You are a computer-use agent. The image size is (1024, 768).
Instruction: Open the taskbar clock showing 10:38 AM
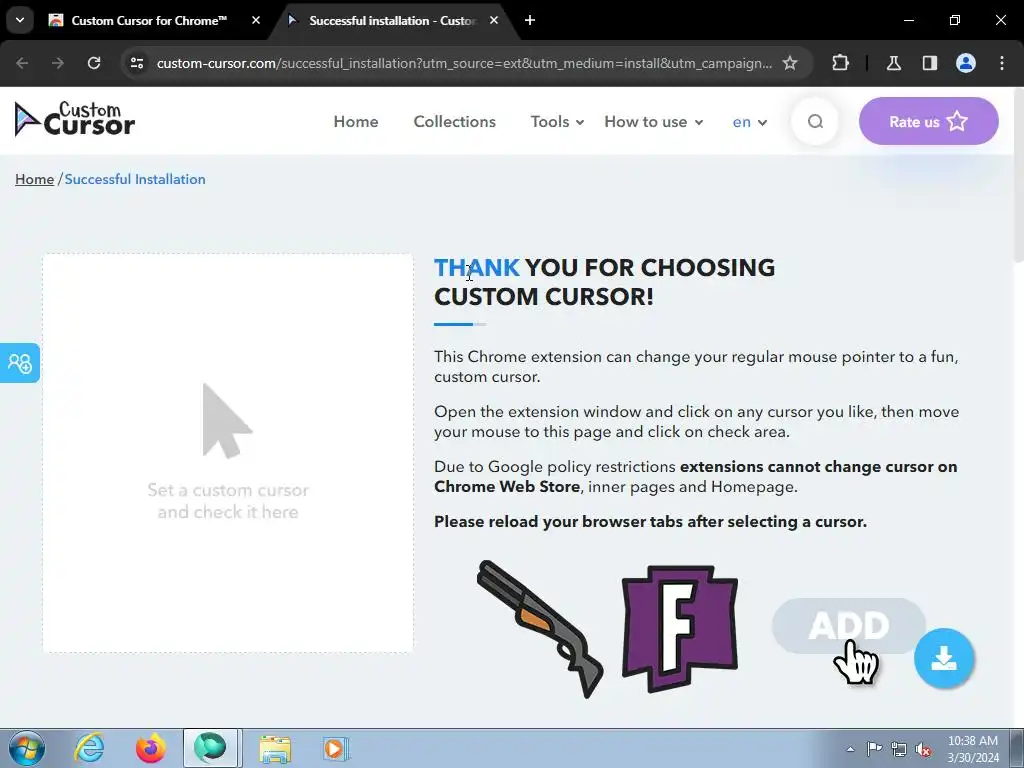973,749
